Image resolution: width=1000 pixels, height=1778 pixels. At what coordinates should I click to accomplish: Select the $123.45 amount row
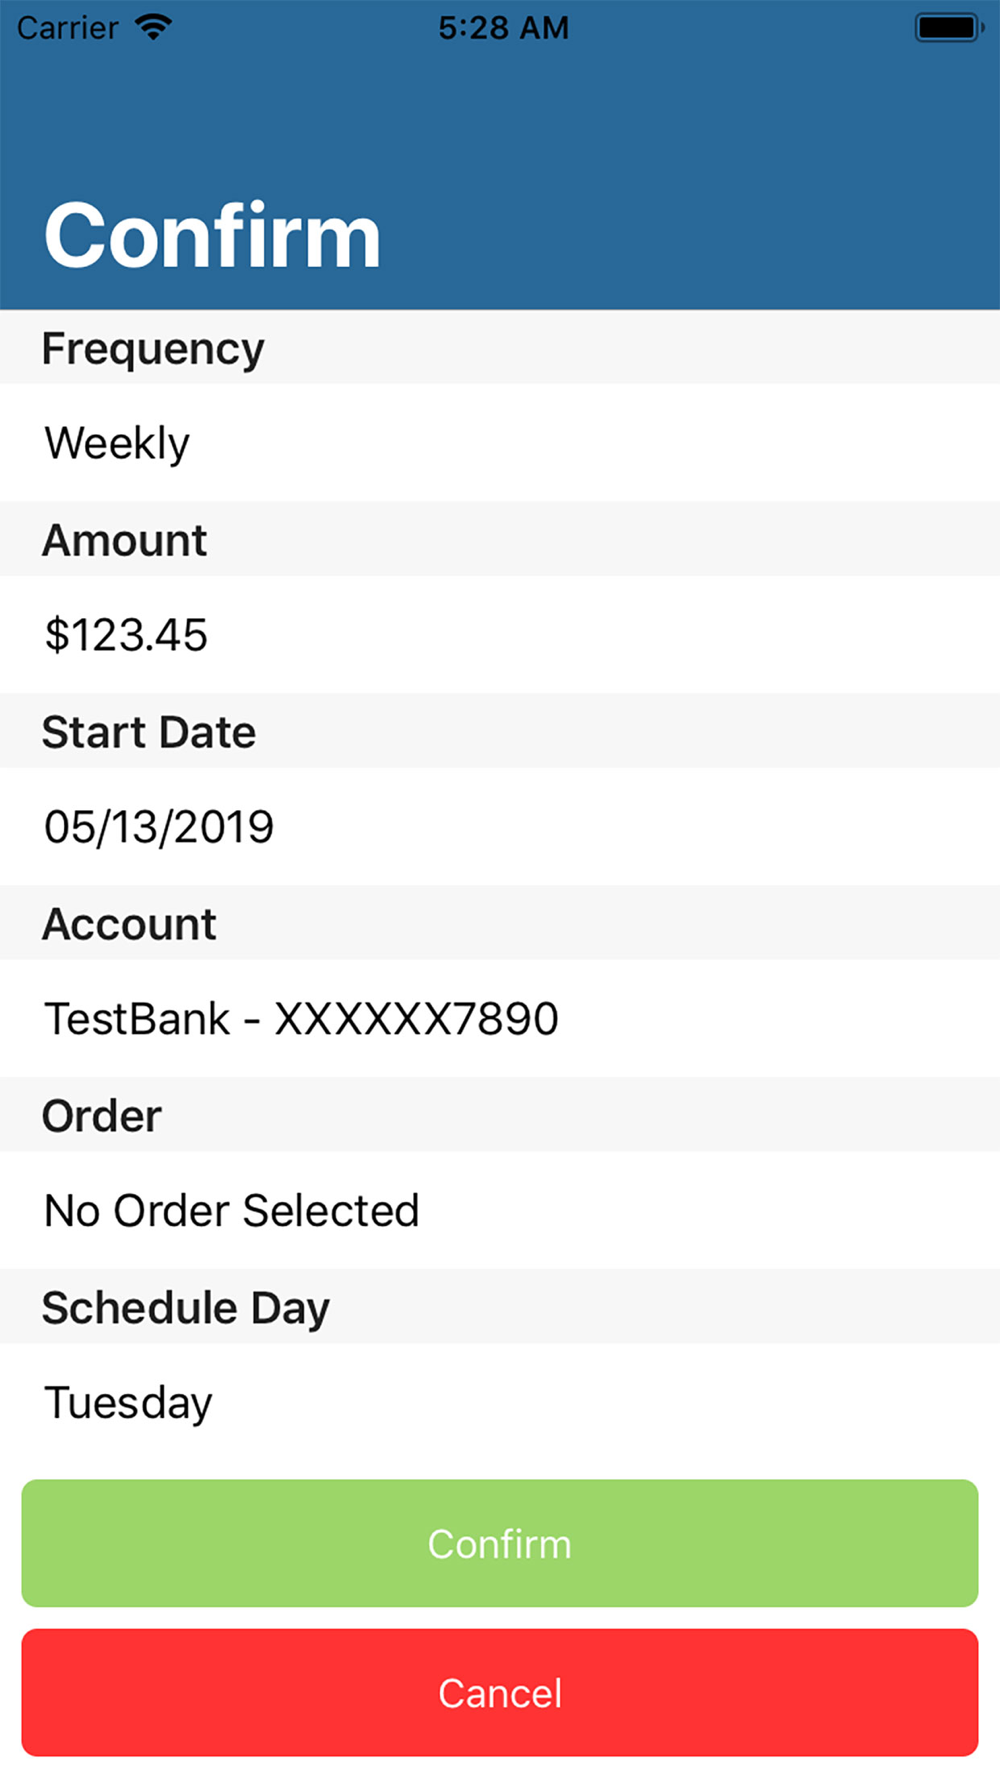coord(500,634)
